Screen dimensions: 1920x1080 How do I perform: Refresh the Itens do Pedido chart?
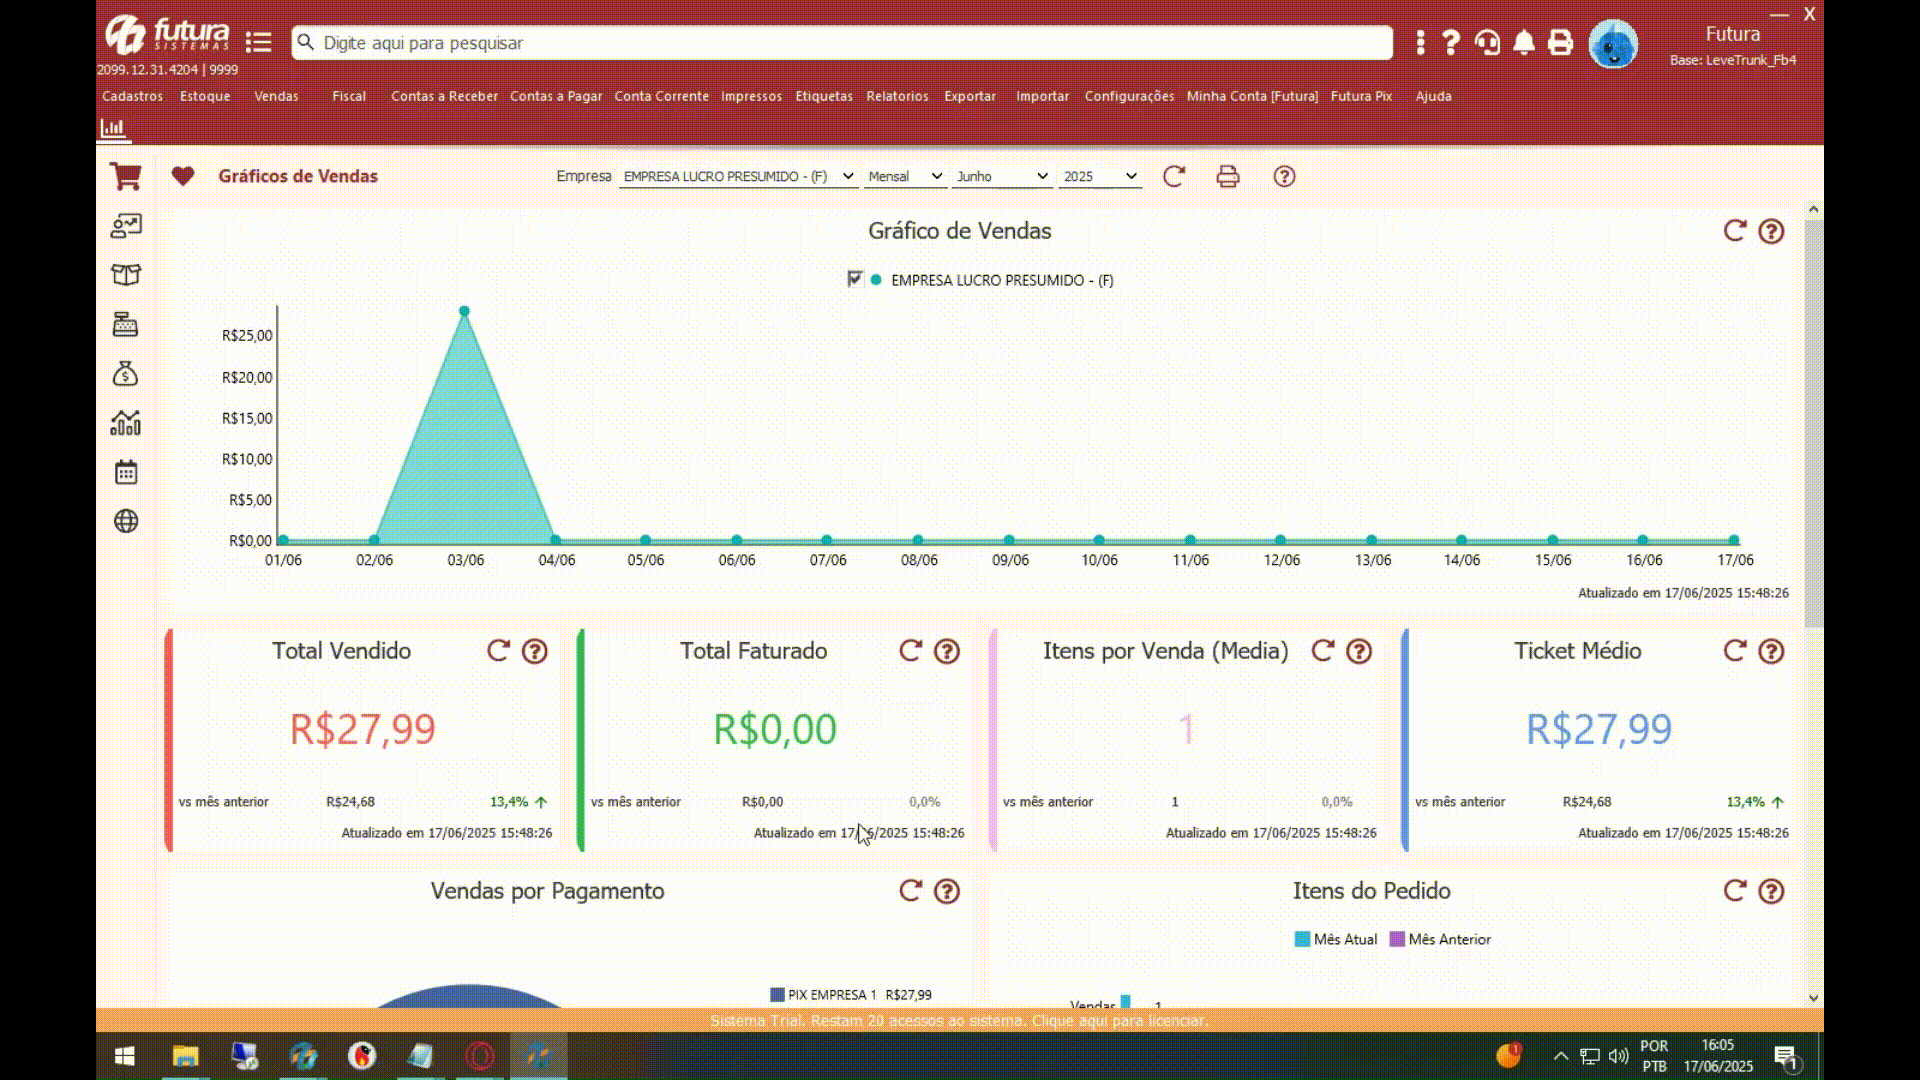(1735, 891)
